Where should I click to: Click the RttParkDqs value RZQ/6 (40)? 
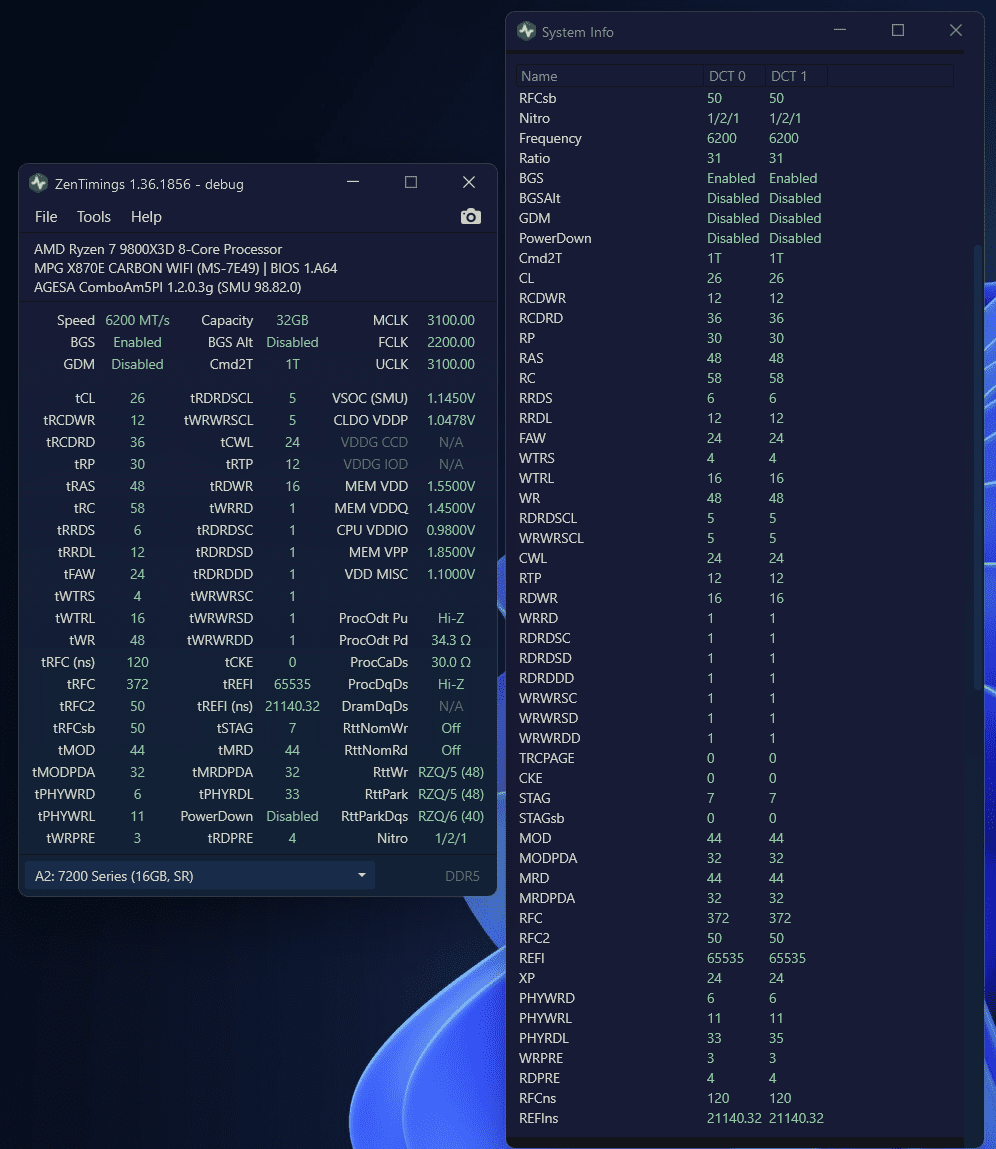point(451,816)
